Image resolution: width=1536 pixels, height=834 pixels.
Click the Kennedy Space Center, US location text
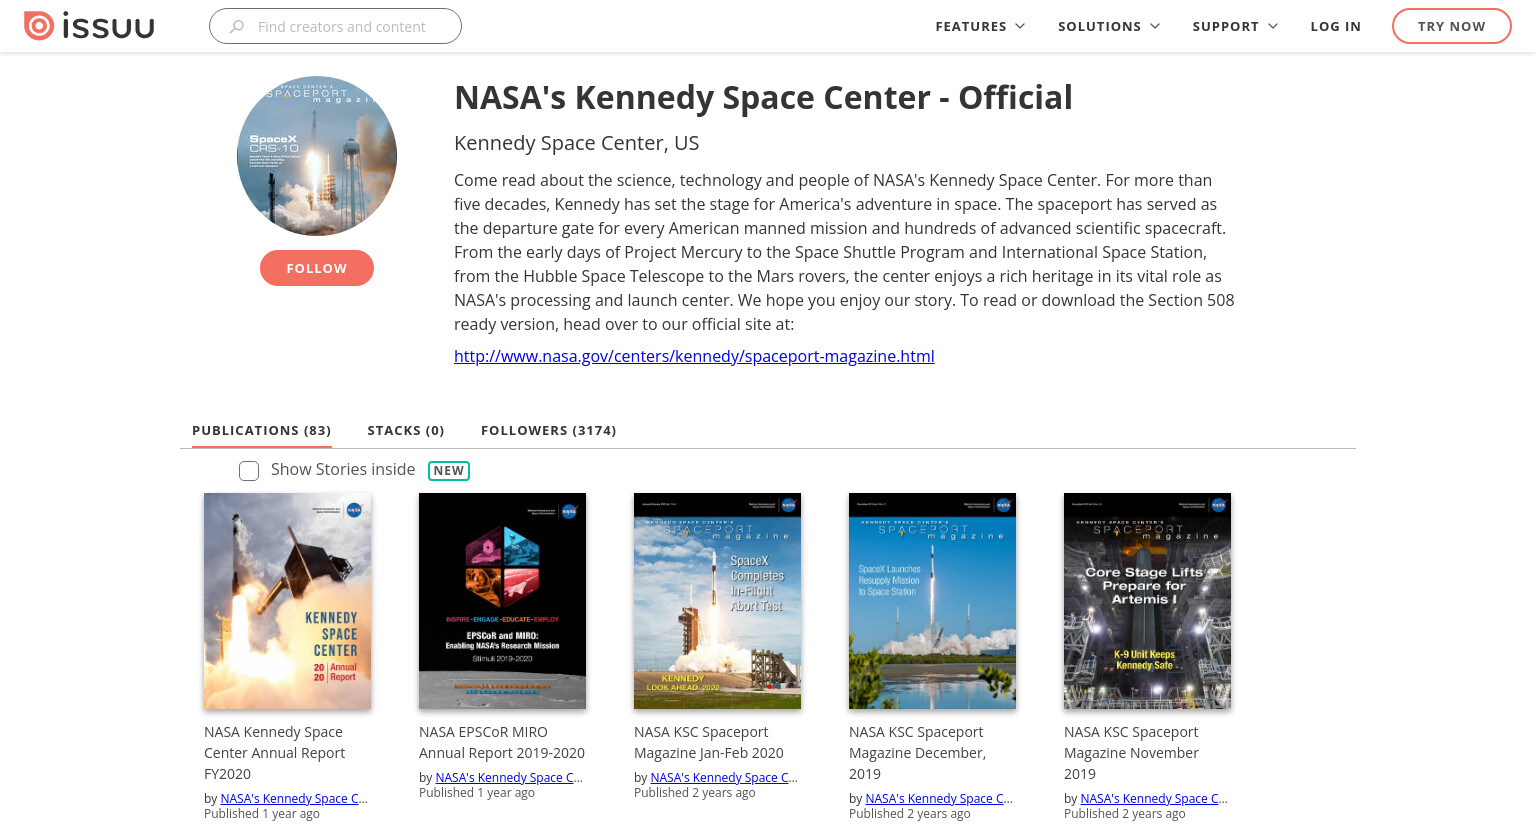[577, 143]
